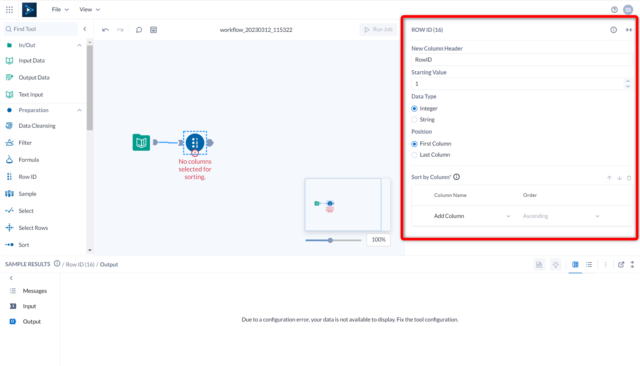
Task: Click the undo arrow icon
Action: (105, 30)
